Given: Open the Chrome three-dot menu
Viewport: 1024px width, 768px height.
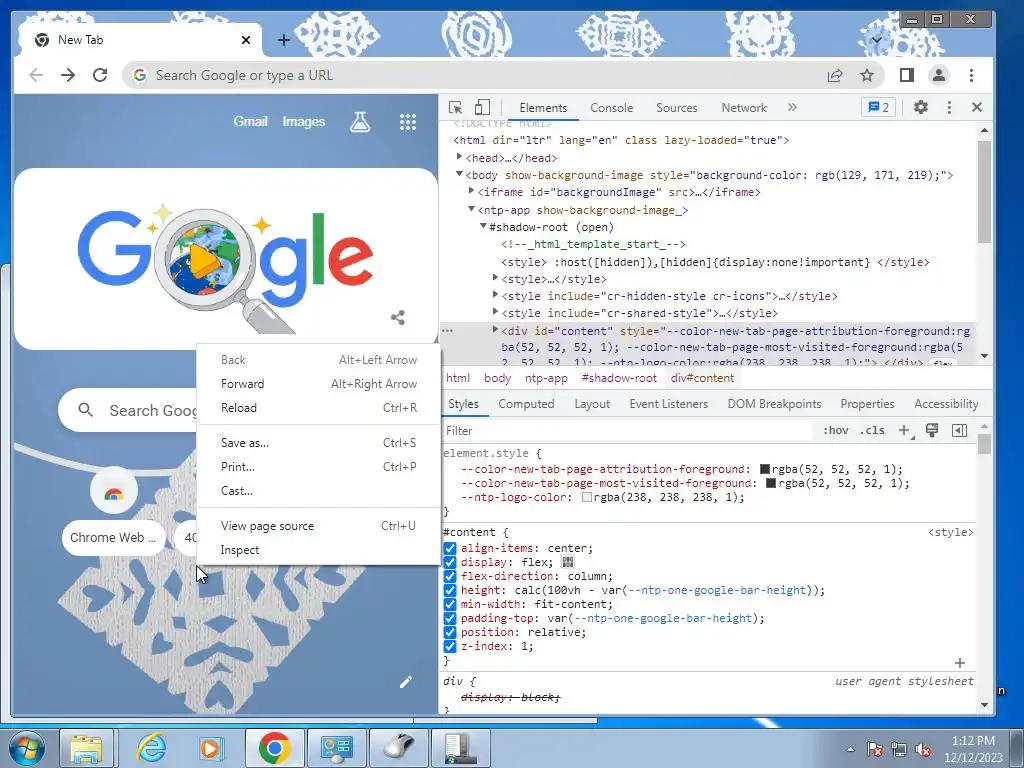Looking at the screenshot, I should pyautogui.click(x=971, y=75).
